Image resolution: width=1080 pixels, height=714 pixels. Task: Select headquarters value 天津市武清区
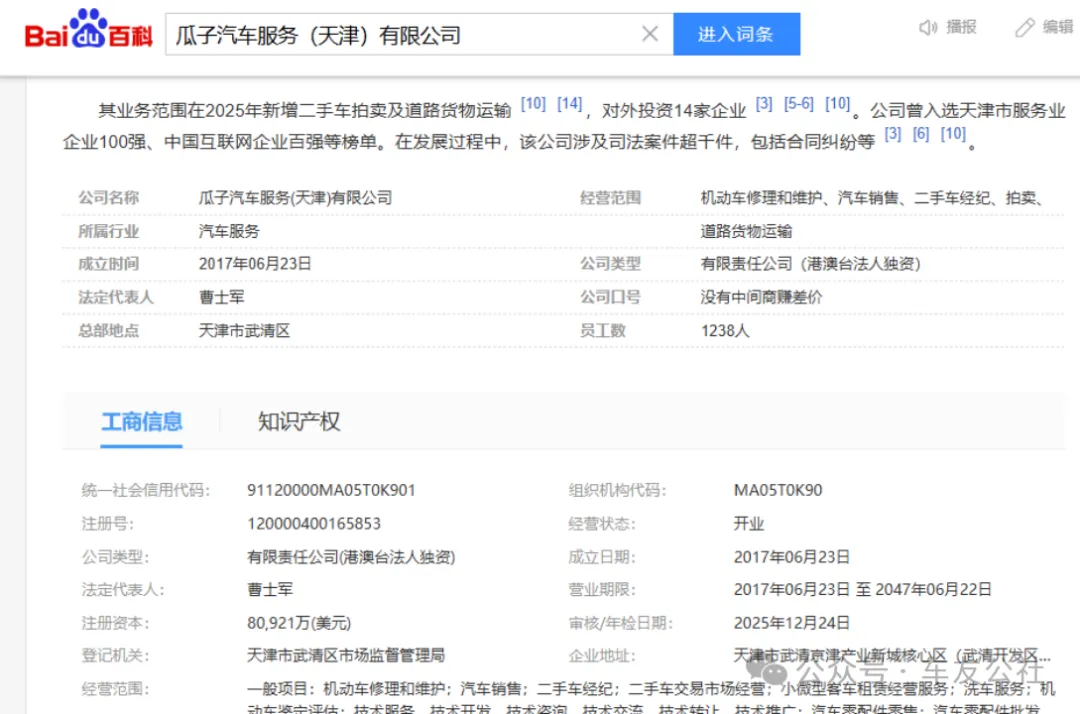(244, 330)
